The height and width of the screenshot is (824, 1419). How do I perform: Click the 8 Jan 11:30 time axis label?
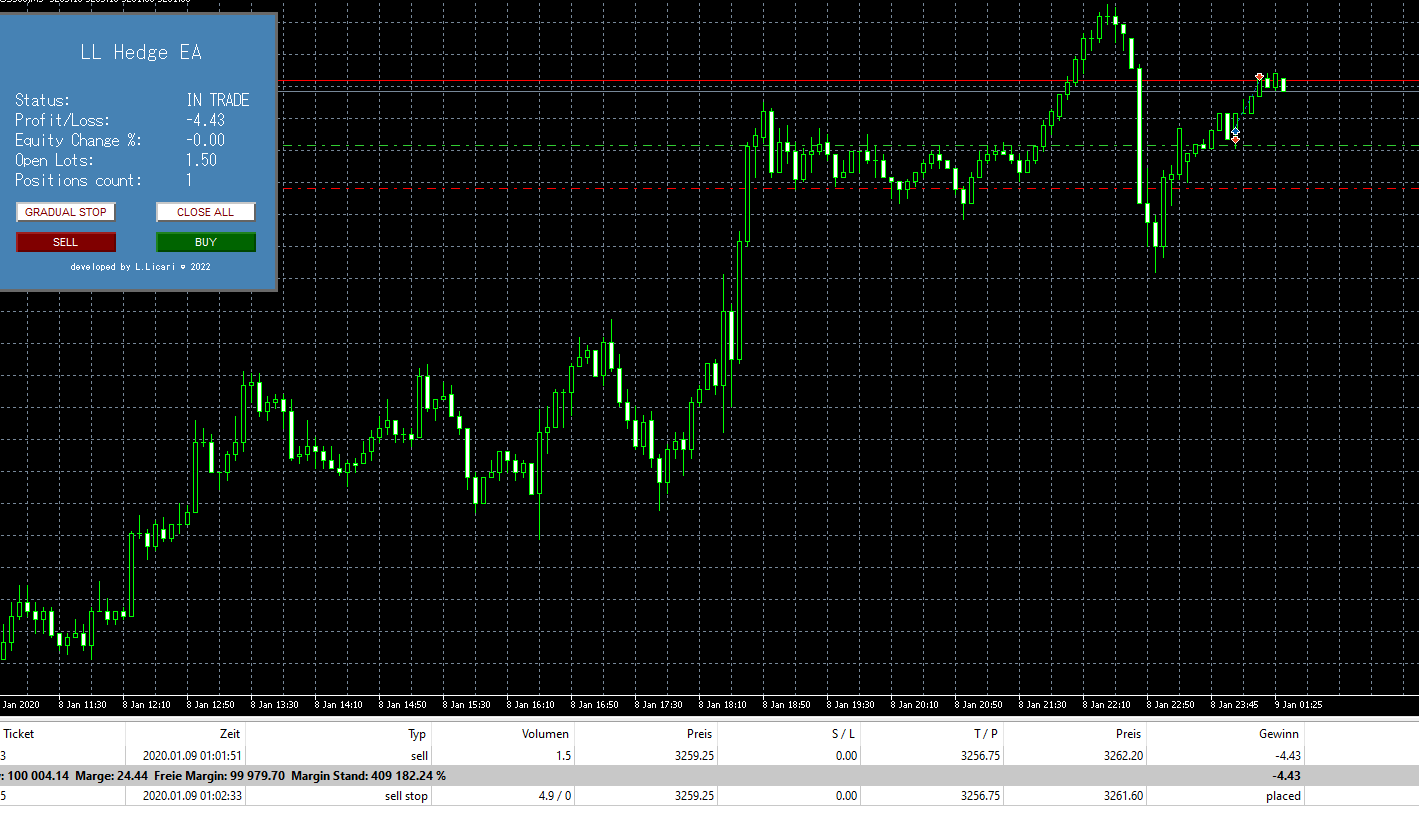82,705
